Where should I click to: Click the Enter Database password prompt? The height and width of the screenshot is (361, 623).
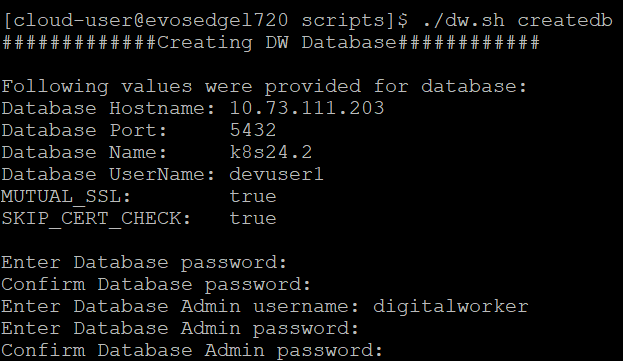pos(144,263)
